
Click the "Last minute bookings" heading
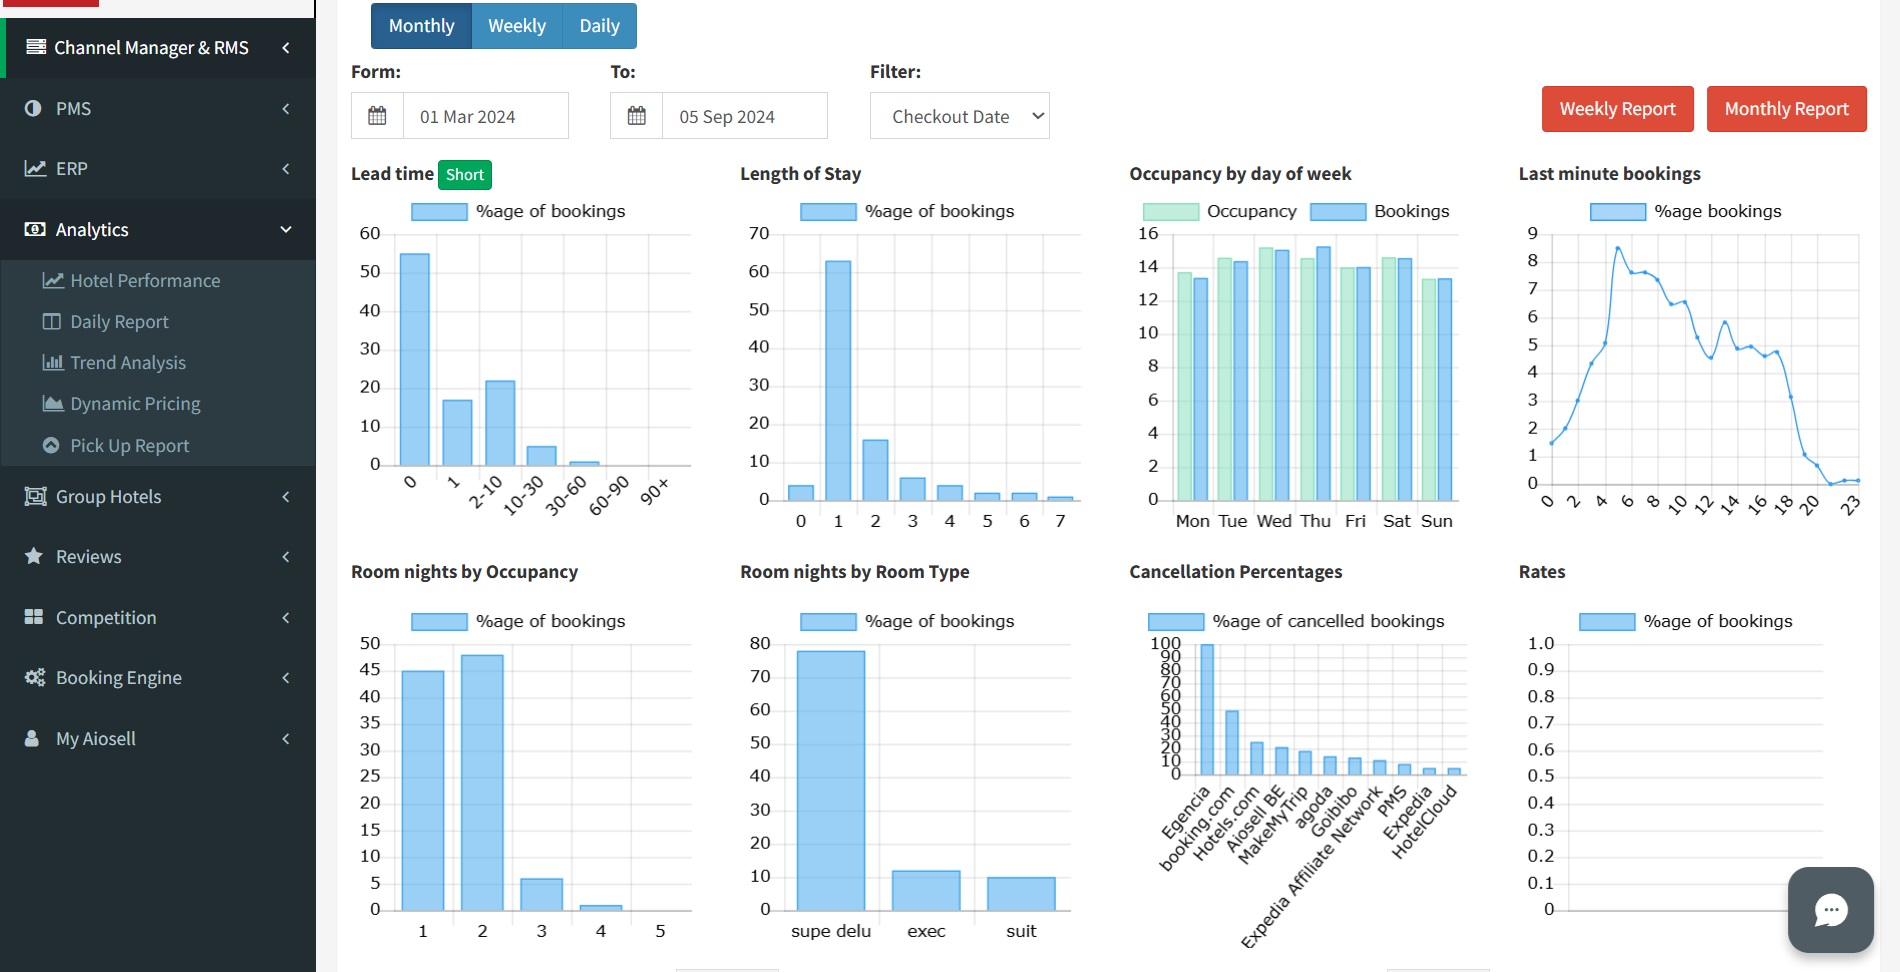click(1610, 174)
